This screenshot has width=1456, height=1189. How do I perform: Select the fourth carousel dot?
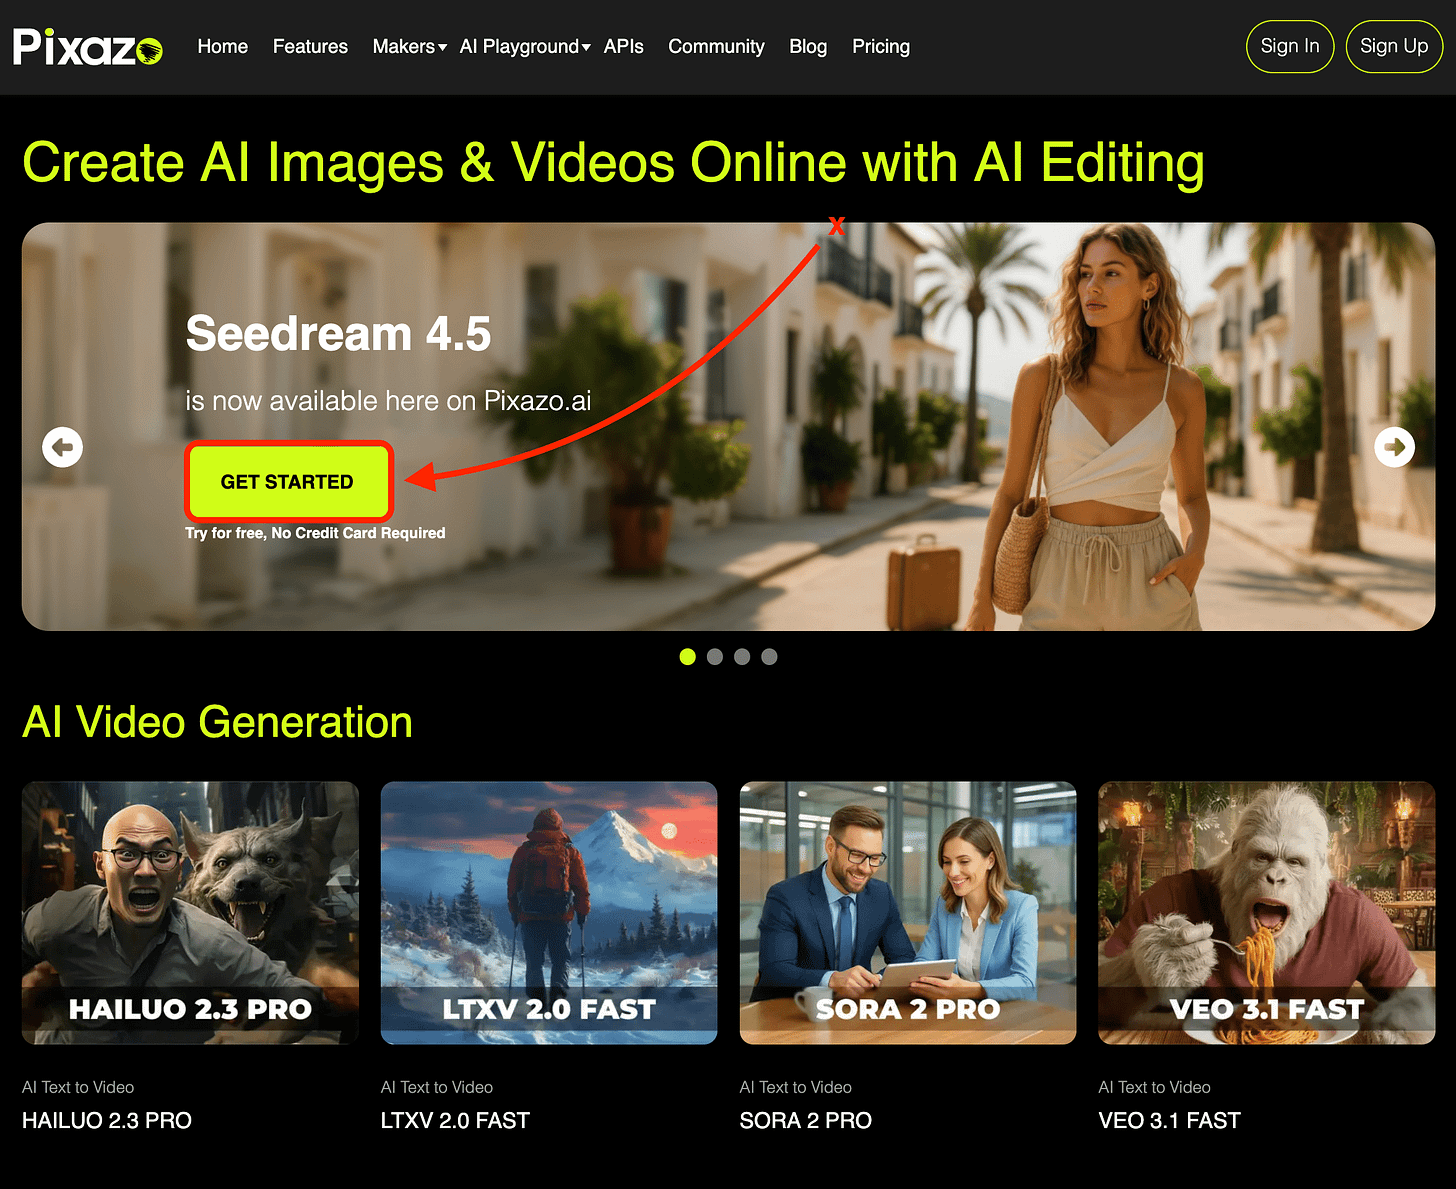point(769,657)
